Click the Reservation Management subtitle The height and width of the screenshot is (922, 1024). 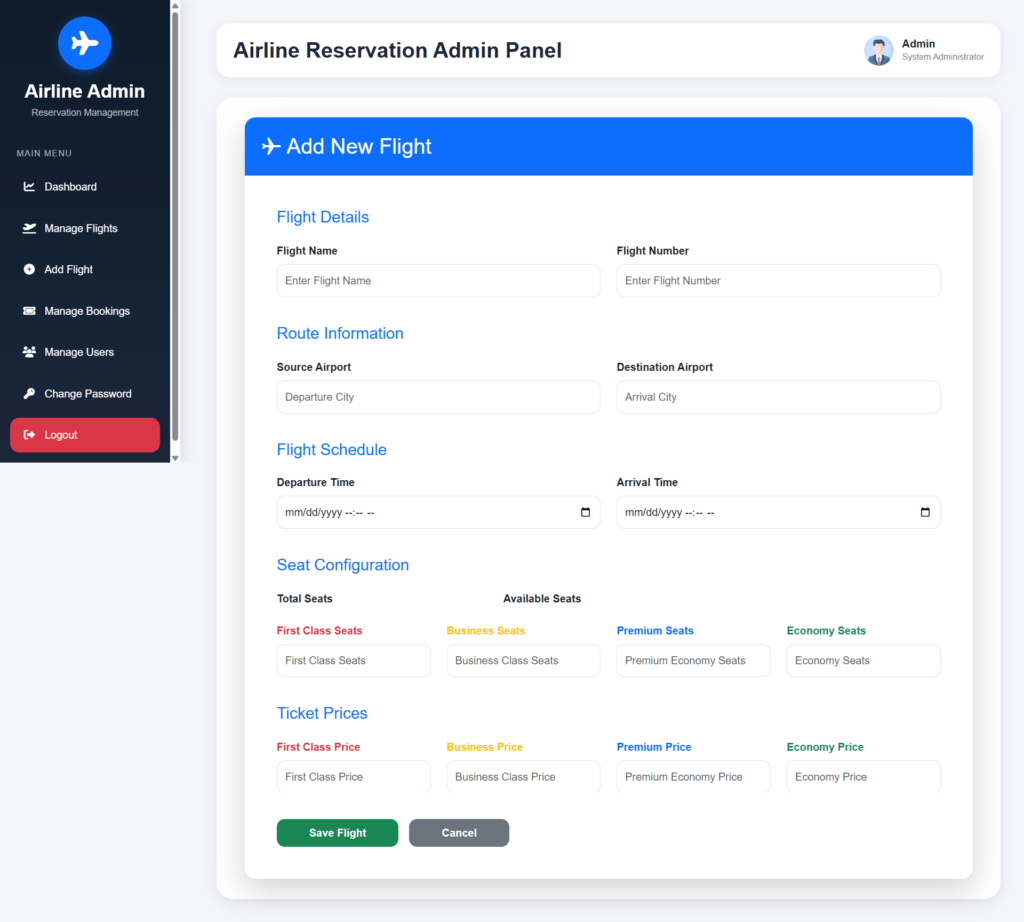pyautogui.click(x=85, y=112)
